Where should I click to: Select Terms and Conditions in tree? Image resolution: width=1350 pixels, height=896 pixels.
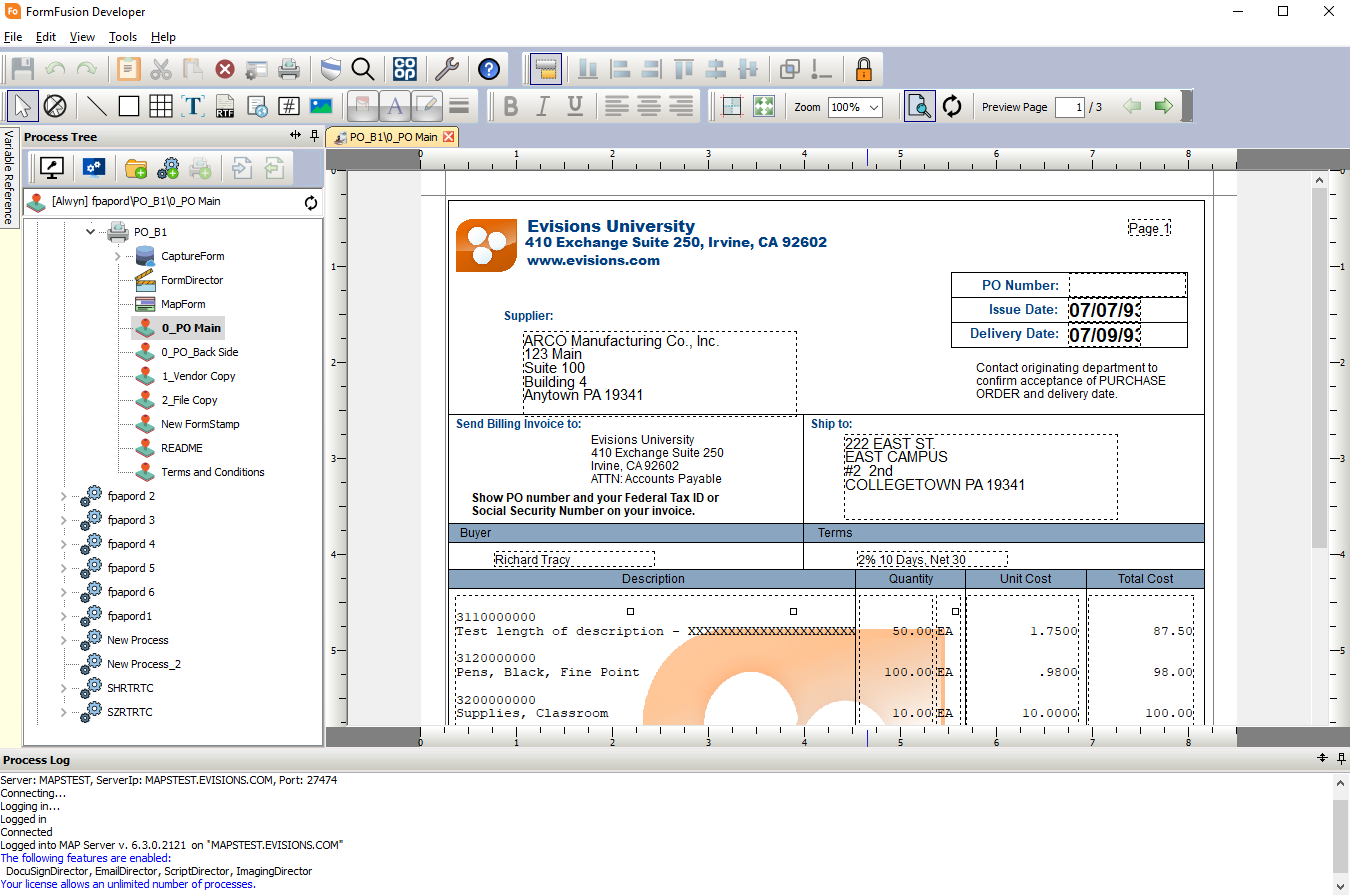[212, 472]
